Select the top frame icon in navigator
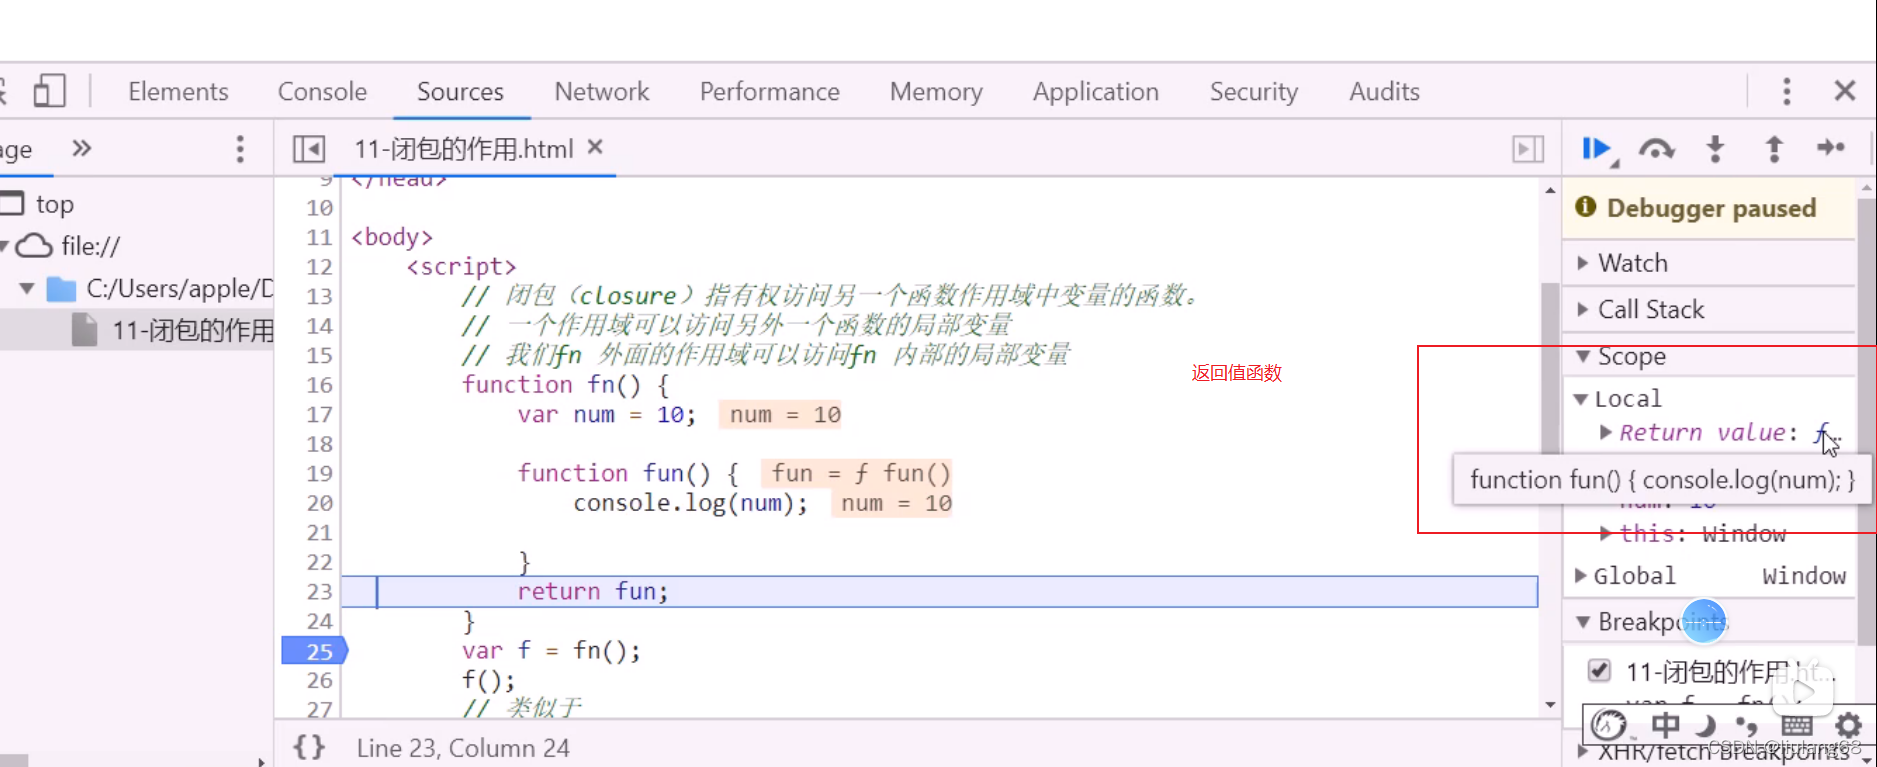Viewport: 1877px width, 767px height. [x=11, y=204]
